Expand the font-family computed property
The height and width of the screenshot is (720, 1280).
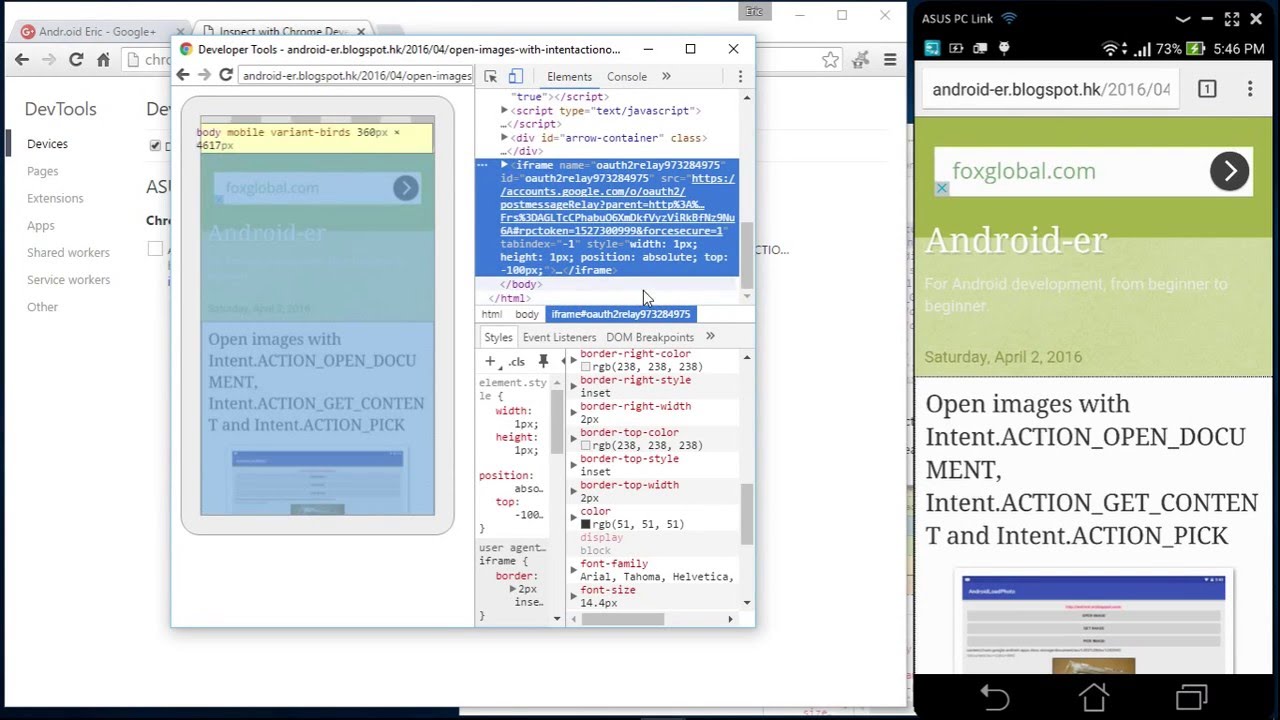(x=574, y=570)
